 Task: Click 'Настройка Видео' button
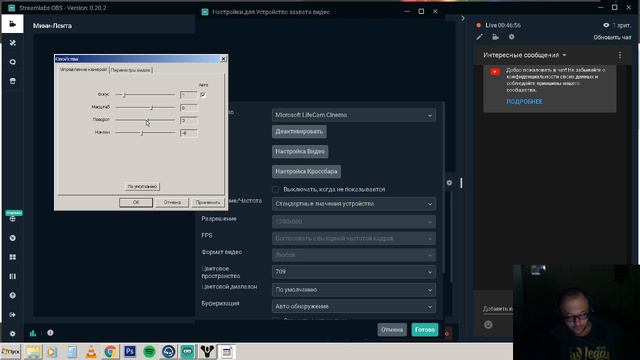[300, 151]
